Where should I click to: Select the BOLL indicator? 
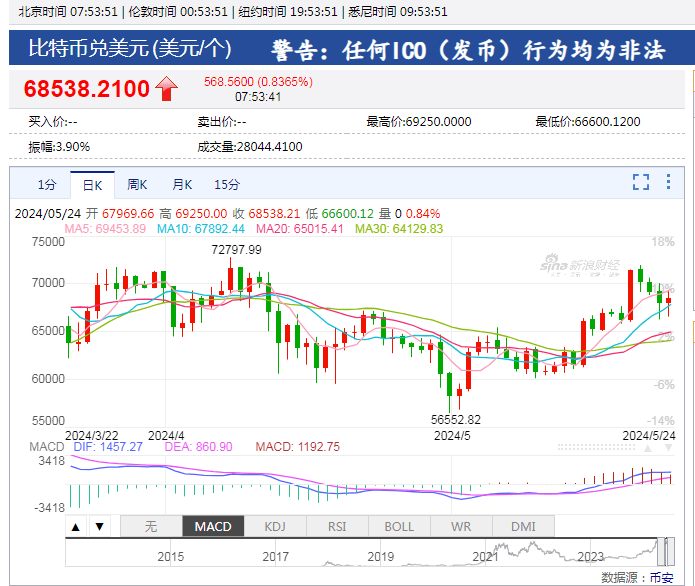tap(399, 526)
